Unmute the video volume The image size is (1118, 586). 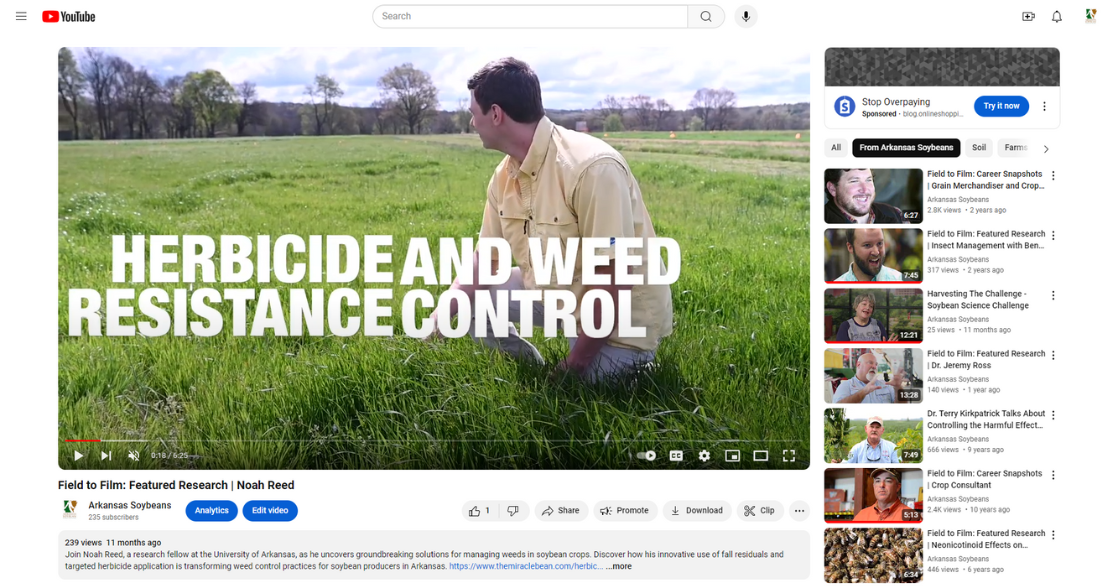133,455
